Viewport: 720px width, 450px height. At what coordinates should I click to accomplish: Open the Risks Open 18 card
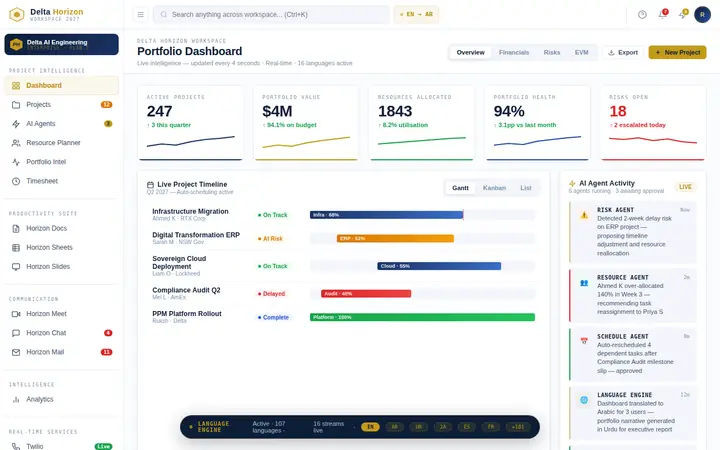pyautogui.click(x=652, y=123)
